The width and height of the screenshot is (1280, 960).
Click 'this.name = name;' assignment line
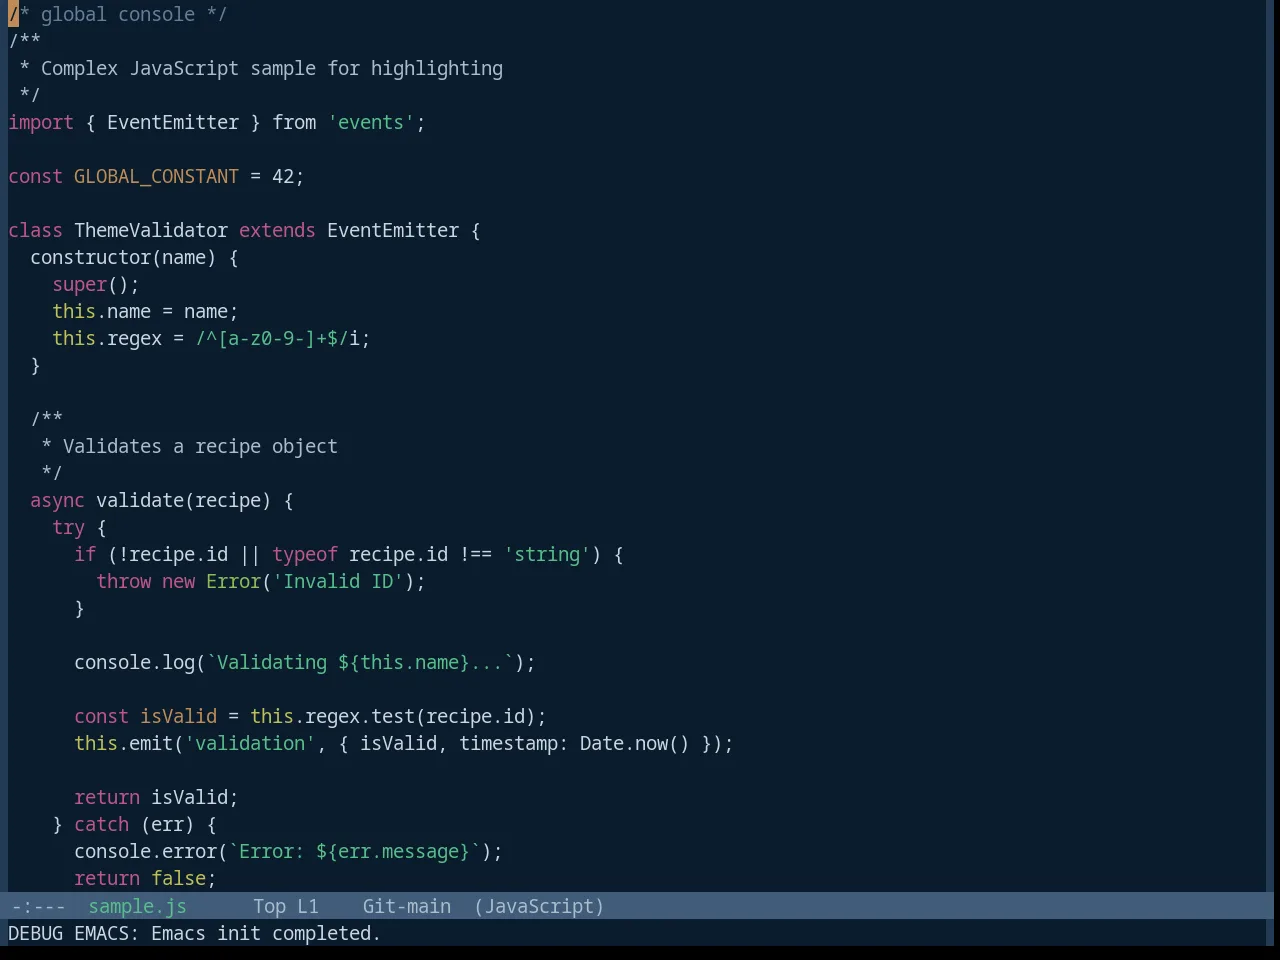[x=145, y=311]
